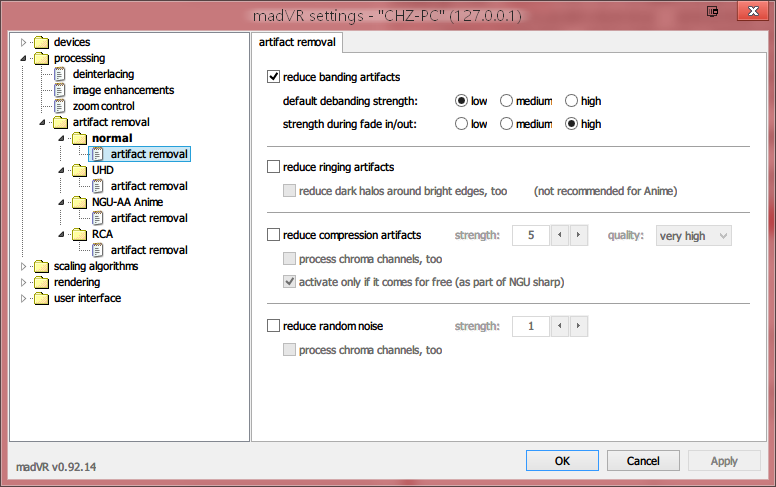Click compression artifacts strength field showing 5
Viewport: 776px width, 487px height.
[531, 235]
